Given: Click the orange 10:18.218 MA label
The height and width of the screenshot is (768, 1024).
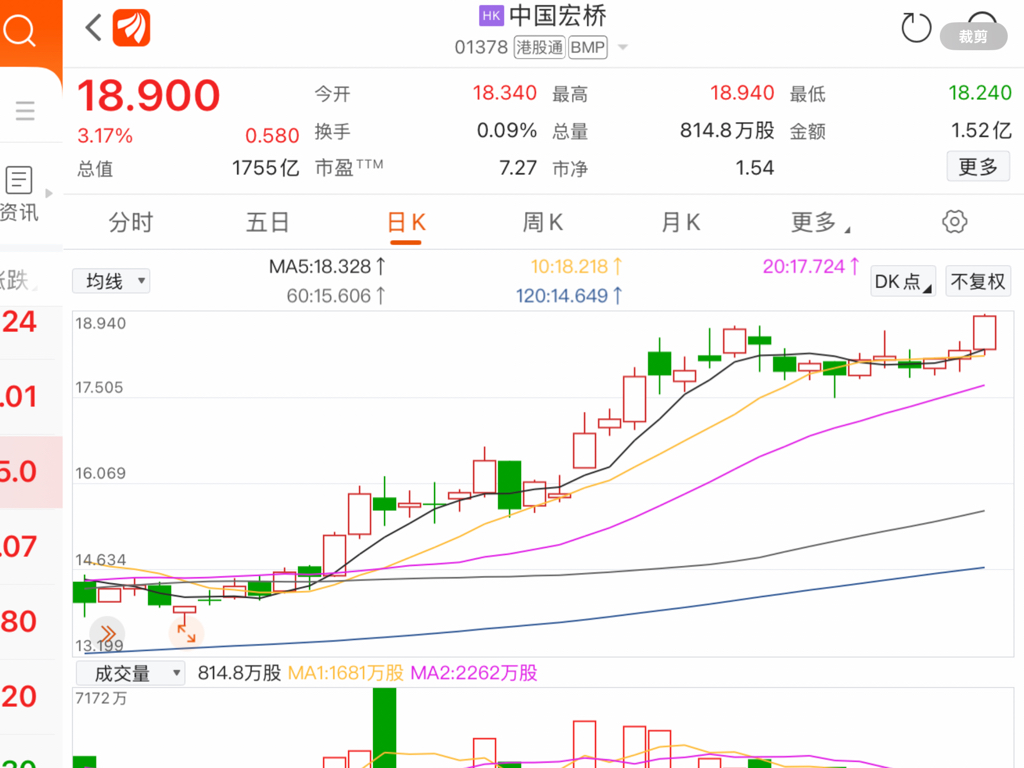Looking at the screenshot, I should [576, 266].
